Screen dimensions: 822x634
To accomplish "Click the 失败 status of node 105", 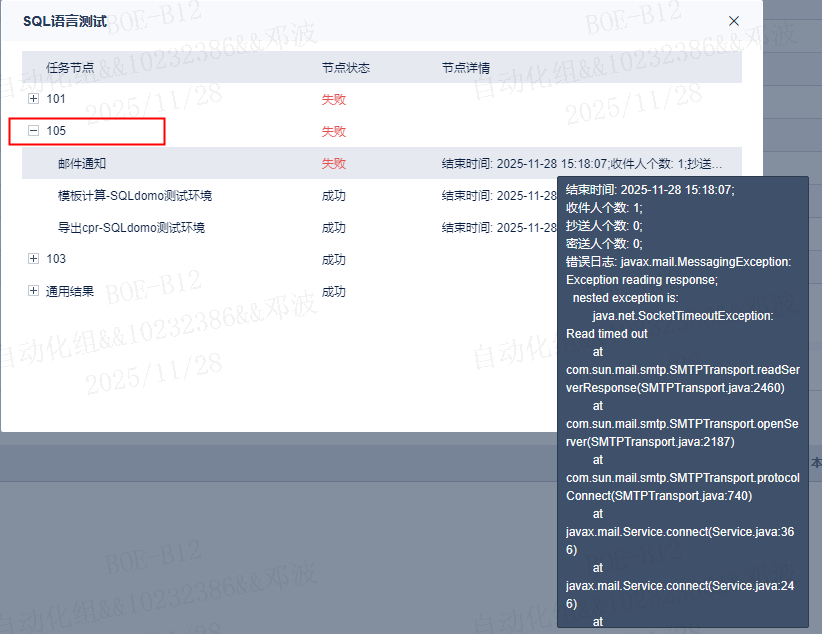I will point(333,131).
